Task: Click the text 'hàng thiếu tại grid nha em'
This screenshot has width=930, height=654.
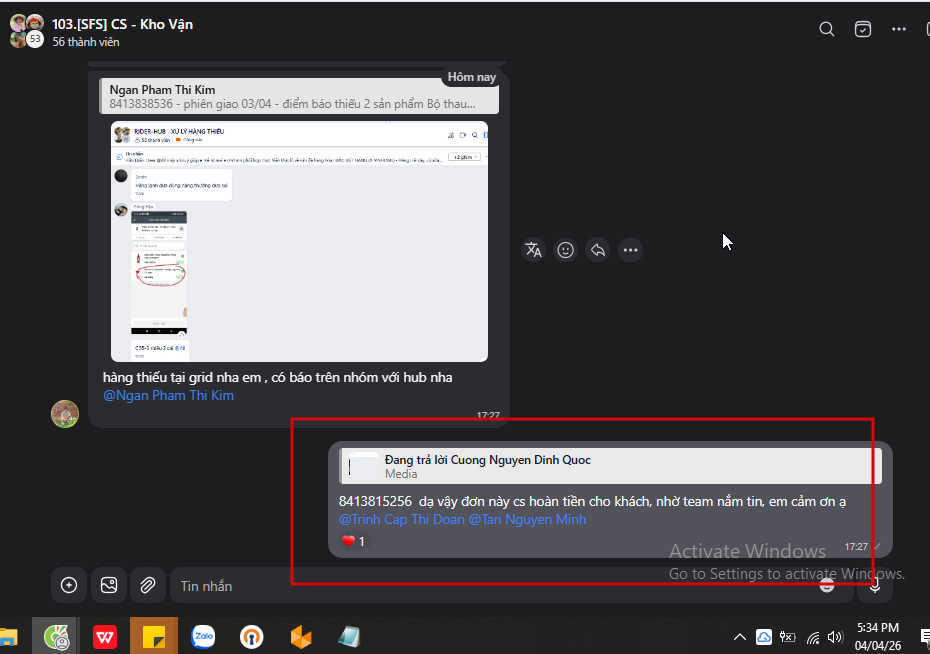Action: [182, 378]
